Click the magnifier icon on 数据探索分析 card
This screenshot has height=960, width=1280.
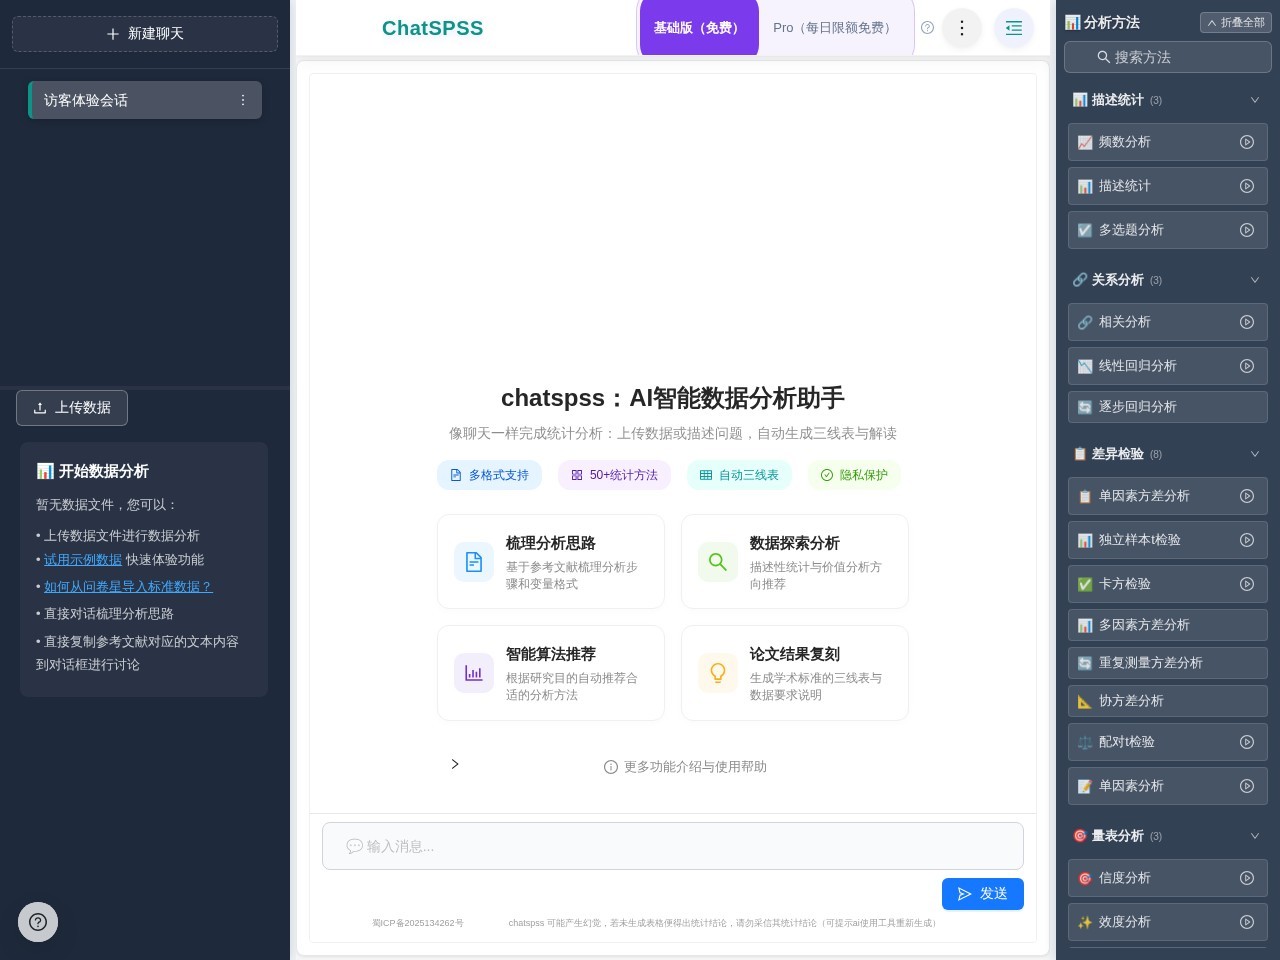(x=718, y=562)
